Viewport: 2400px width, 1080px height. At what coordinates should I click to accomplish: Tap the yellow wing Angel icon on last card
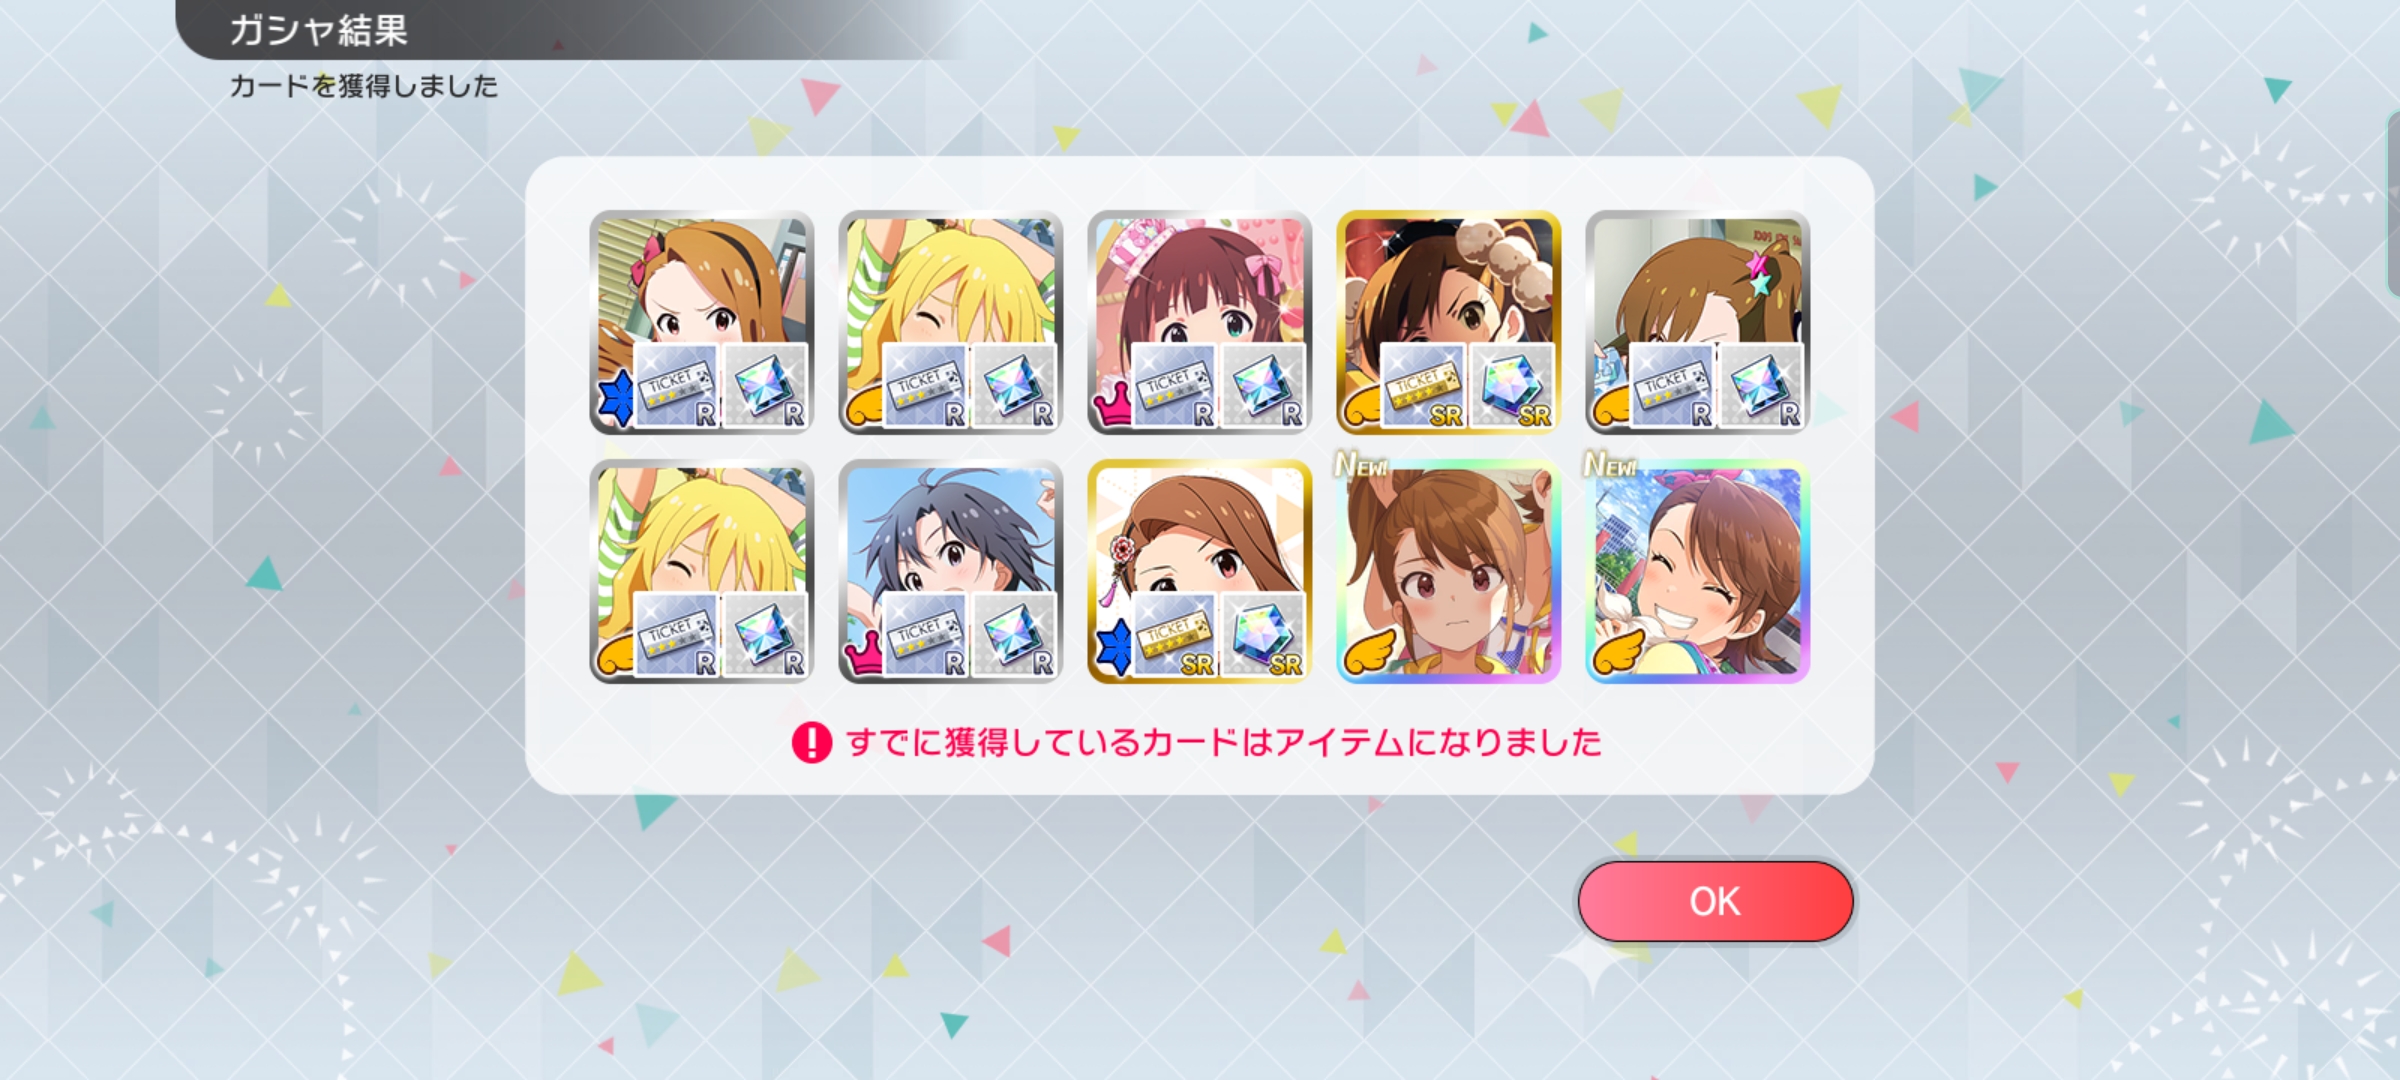(x=1614, y=652)
